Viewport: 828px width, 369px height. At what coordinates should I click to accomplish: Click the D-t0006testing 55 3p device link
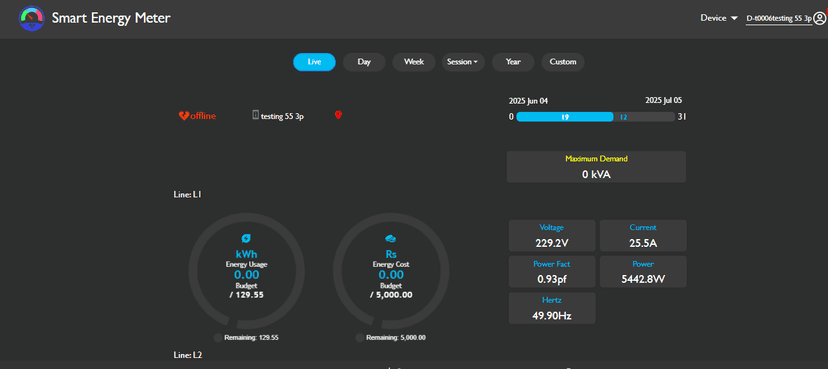point(778,18)
